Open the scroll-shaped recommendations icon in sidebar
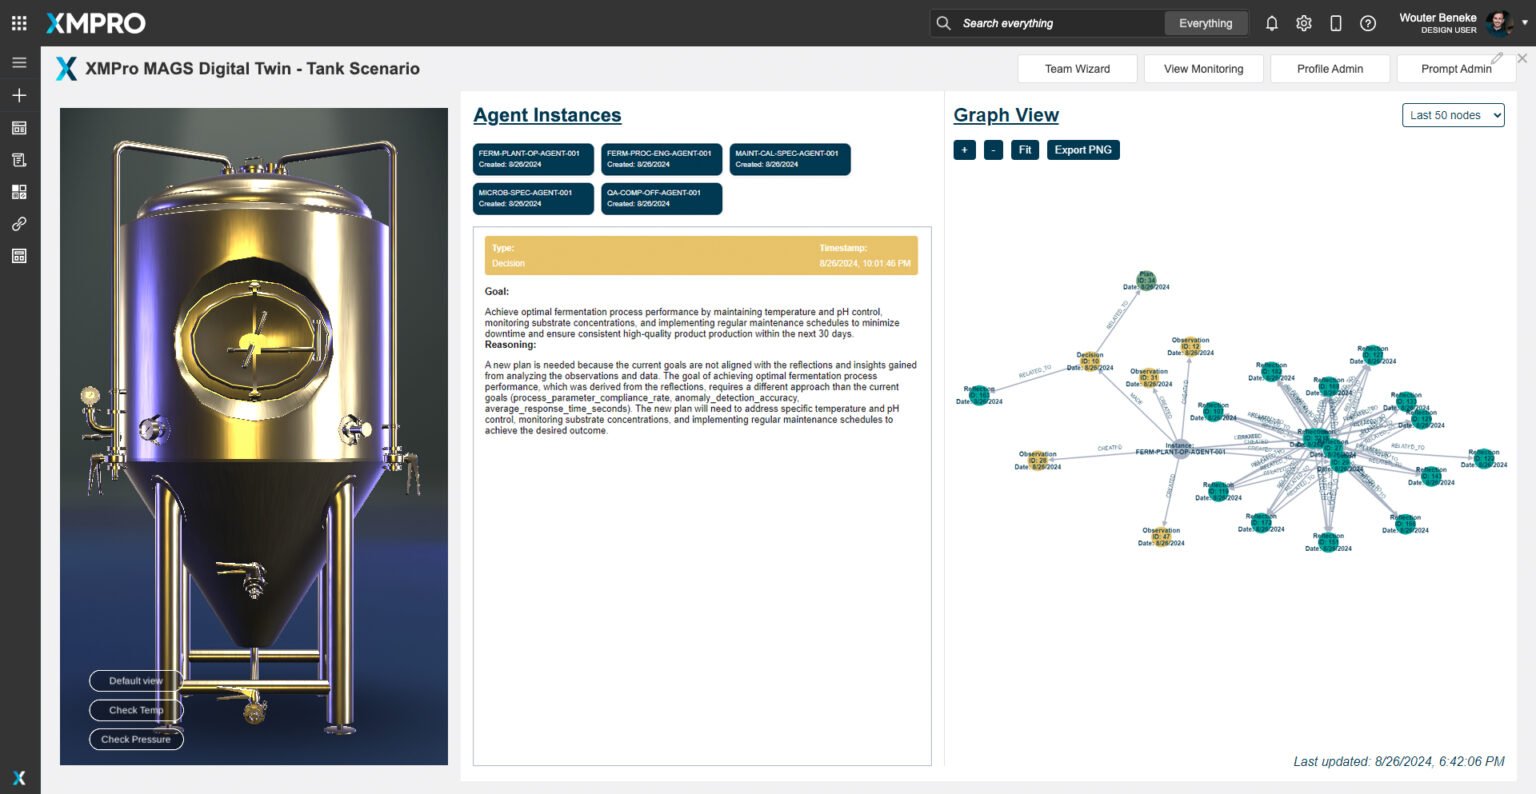 tap(19, 160)
